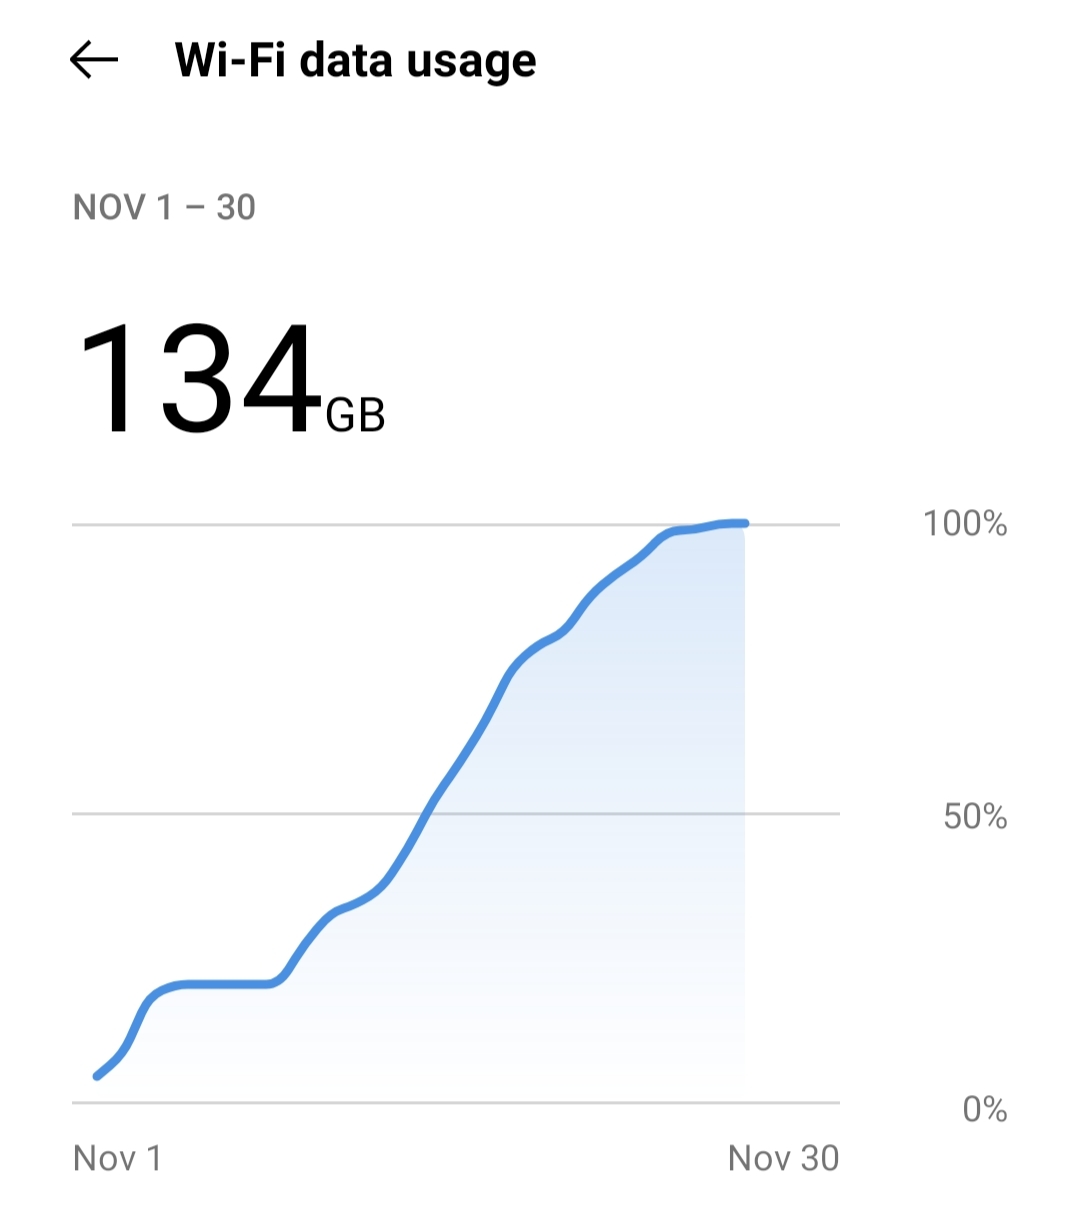Click the starting point of the usage curve
The image size is (1074, 1208).
coord(97,1076)
